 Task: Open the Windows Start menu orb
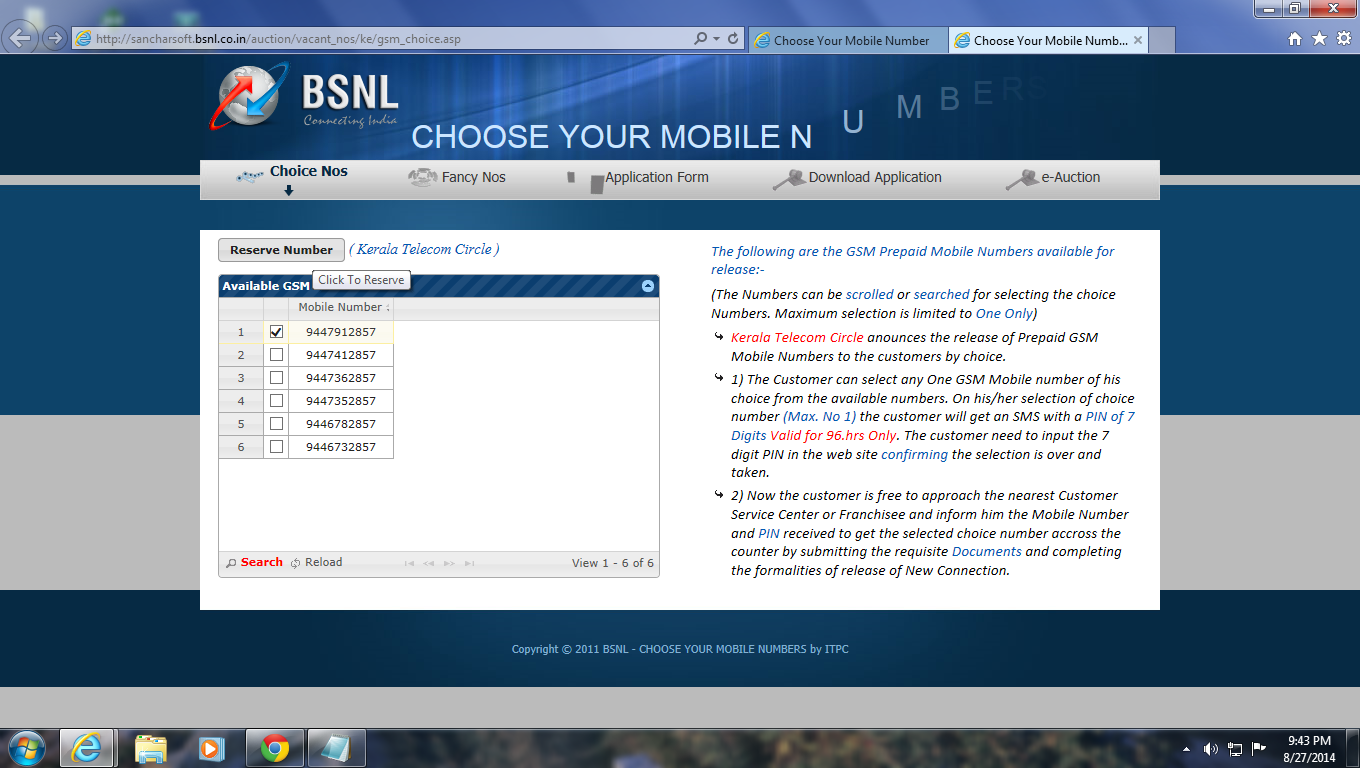pos(25,748)
